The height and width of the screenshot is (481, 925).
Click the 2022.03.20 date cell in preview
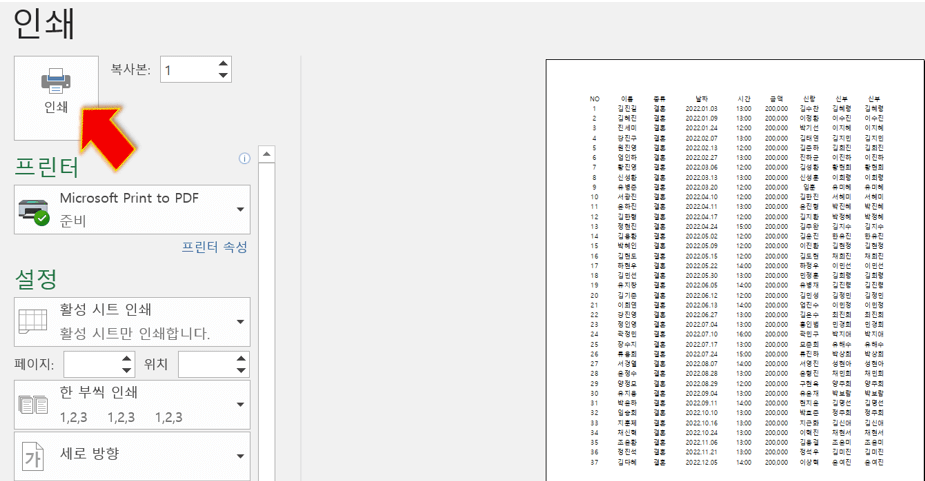[x=701, y=187]
